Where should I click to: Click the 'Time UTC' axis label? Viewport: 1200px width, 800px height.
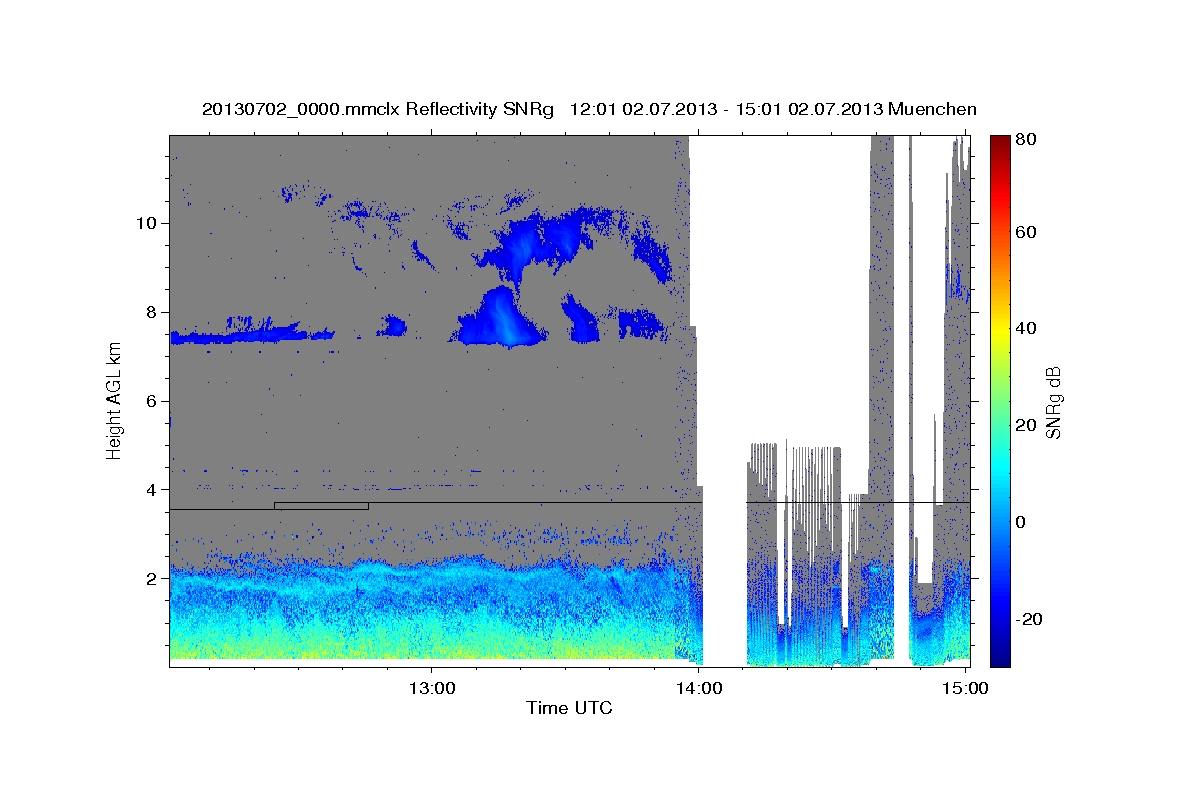[x=569, y=708]
